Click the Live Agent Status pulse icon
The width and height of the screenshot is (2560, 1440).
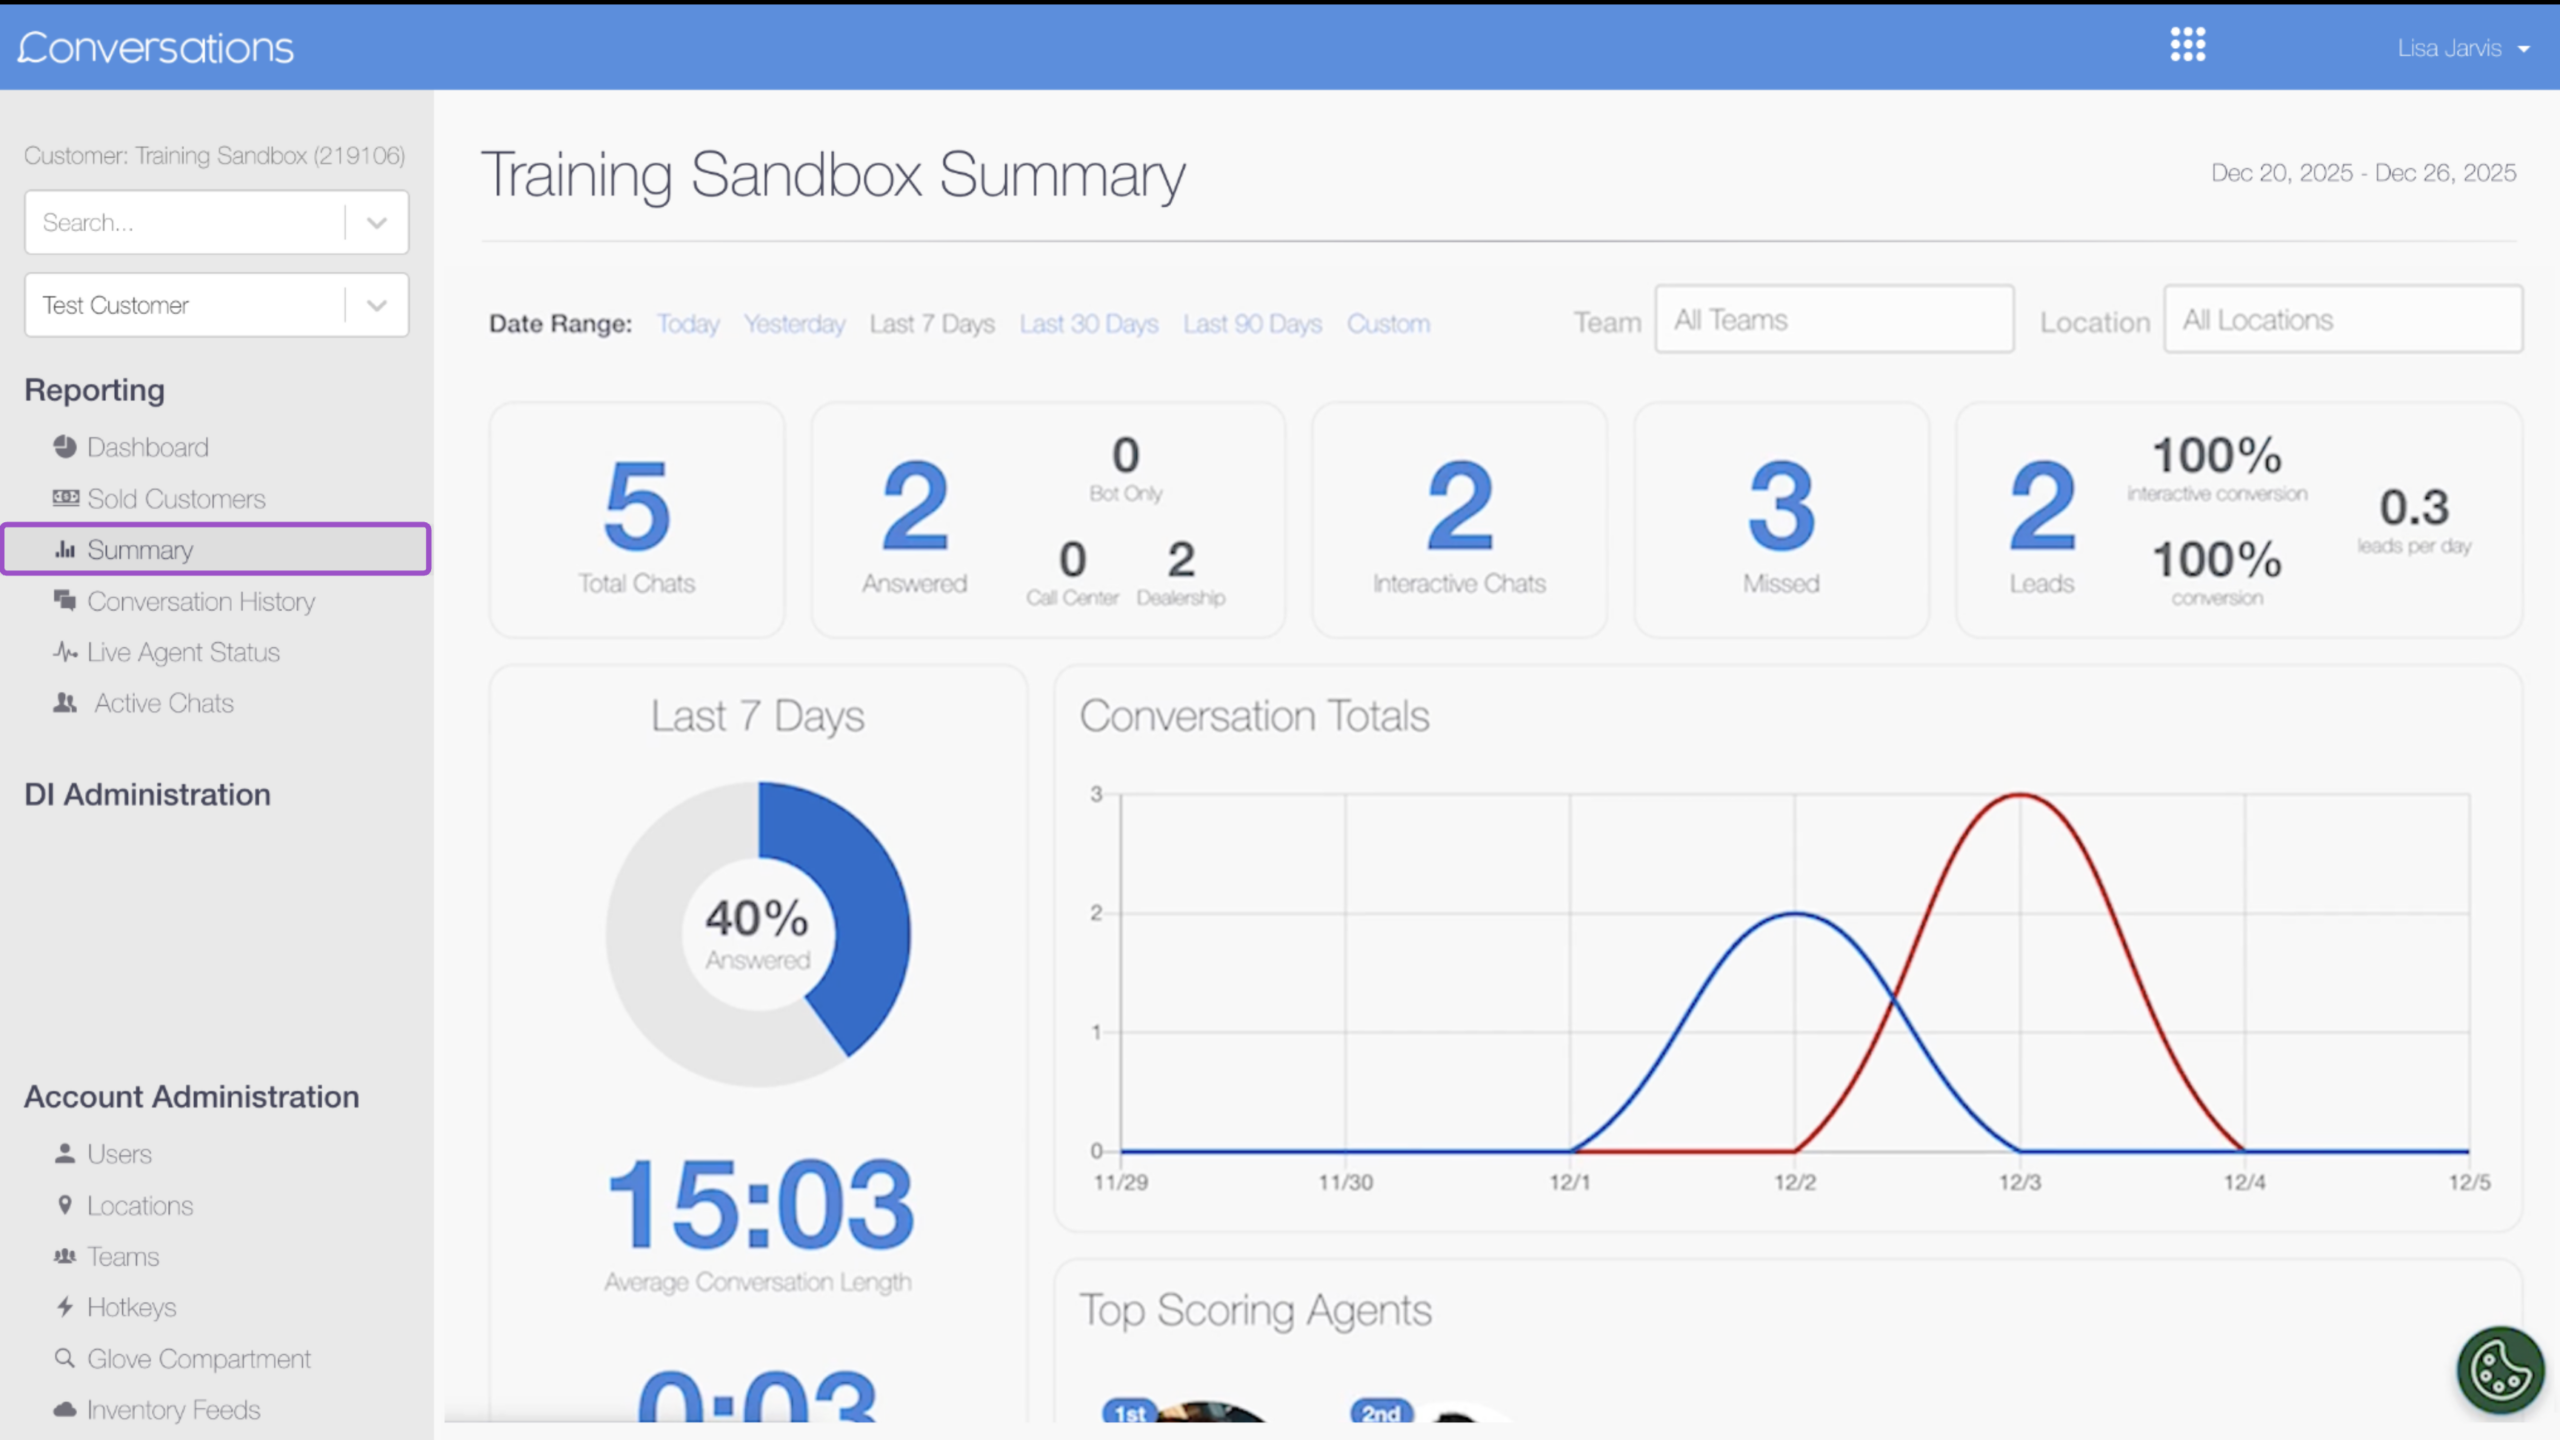65,652
